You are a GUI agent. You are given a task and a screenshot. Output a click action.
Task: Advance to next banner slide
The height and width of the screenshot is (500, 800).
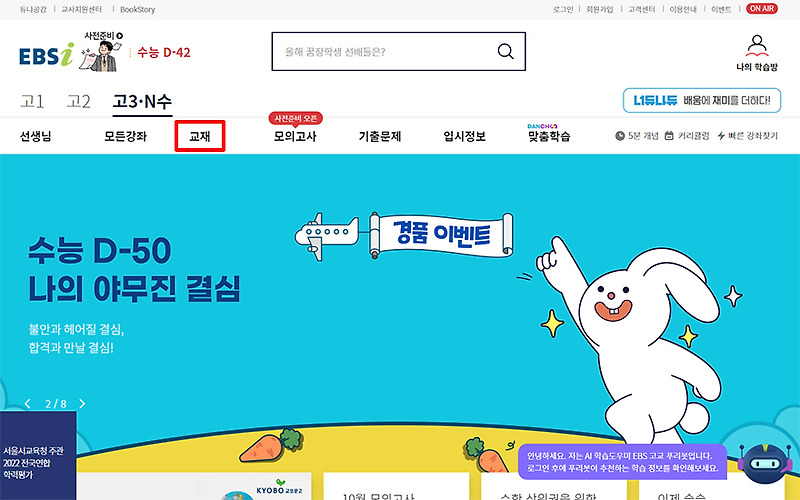pyautogui.click(x=82, y=404)
